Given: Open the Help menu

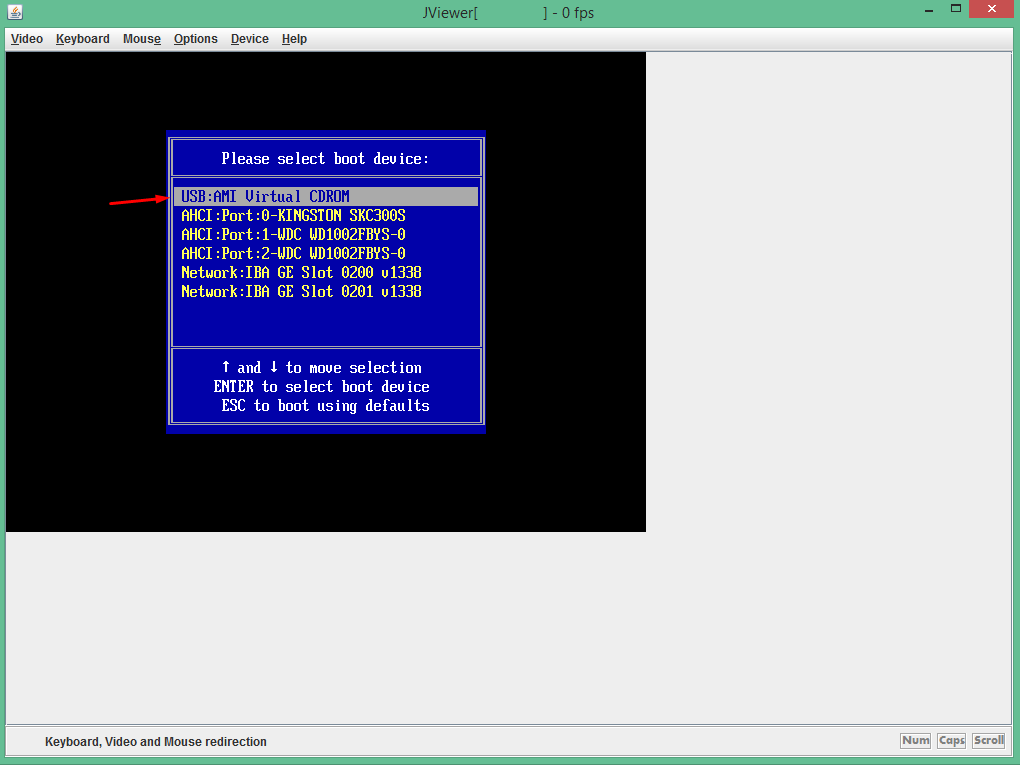Looking at the screenshot, I should point(294,39).
